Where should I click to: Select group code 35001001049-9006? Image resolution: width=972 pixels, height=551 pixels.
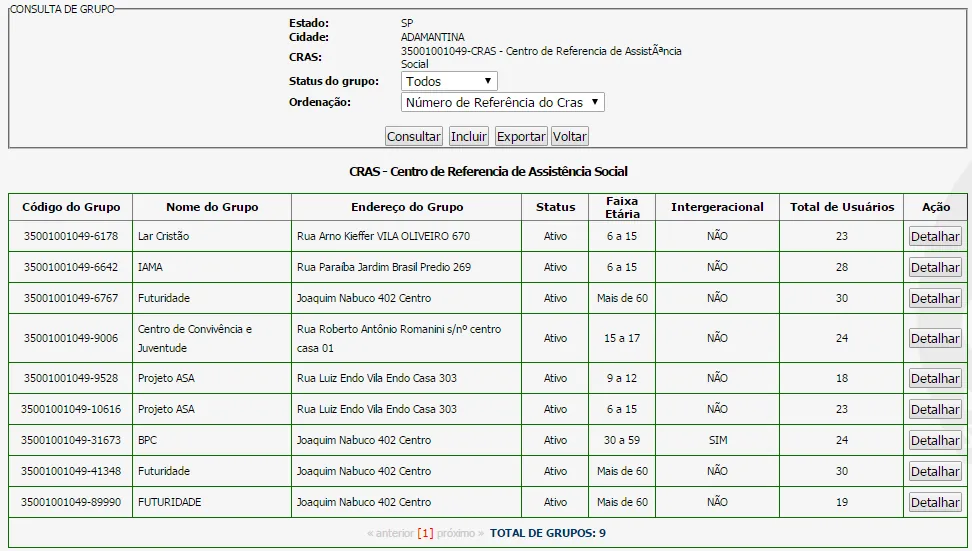(x=71, y=338)
